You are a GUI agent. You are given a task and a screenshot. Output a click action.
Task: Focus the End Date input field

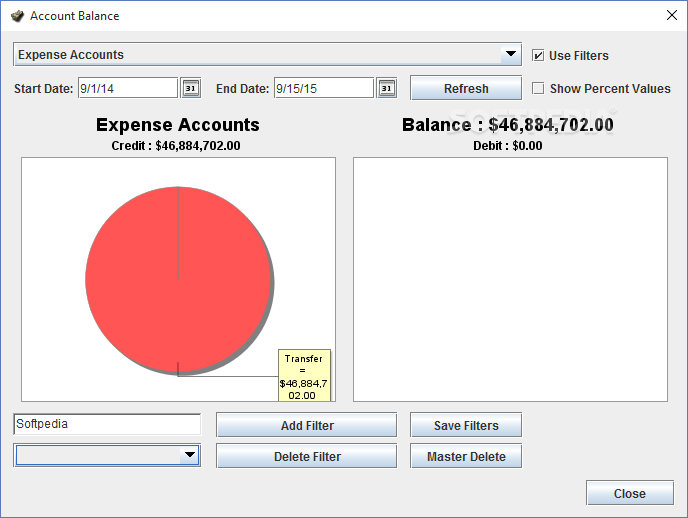[x=324, y=88]
